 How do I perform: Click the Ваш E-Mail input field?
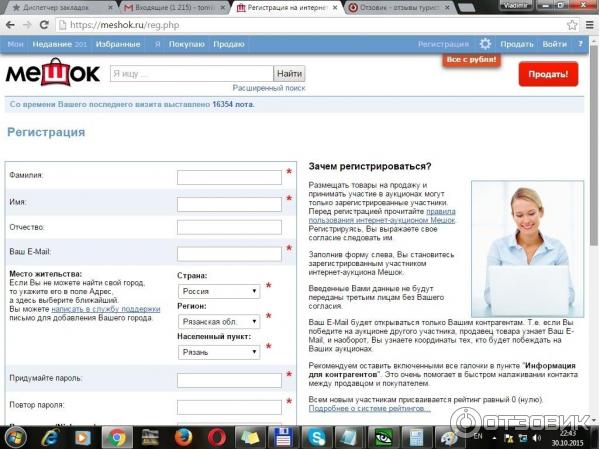click(229, 254)
